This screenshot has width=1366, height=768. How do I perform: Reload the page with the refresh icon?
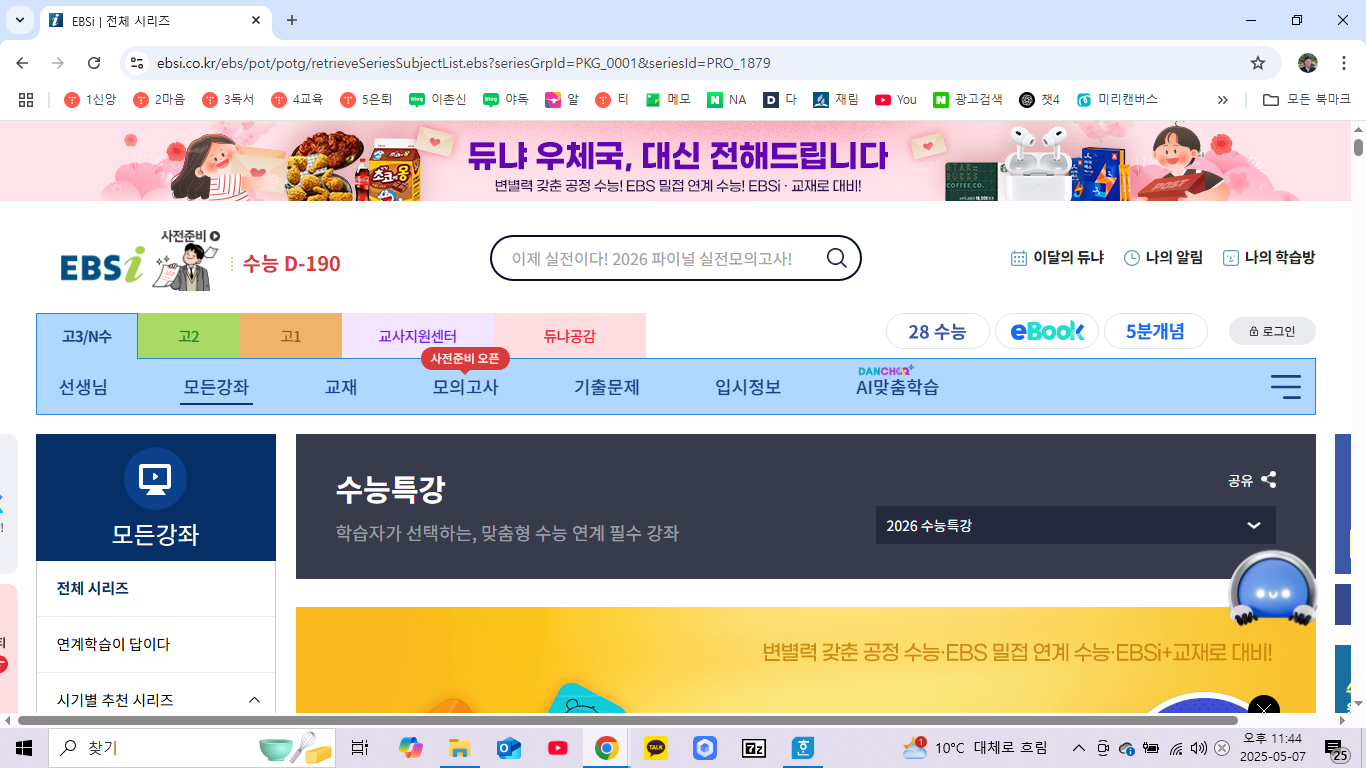click(94, 63)
